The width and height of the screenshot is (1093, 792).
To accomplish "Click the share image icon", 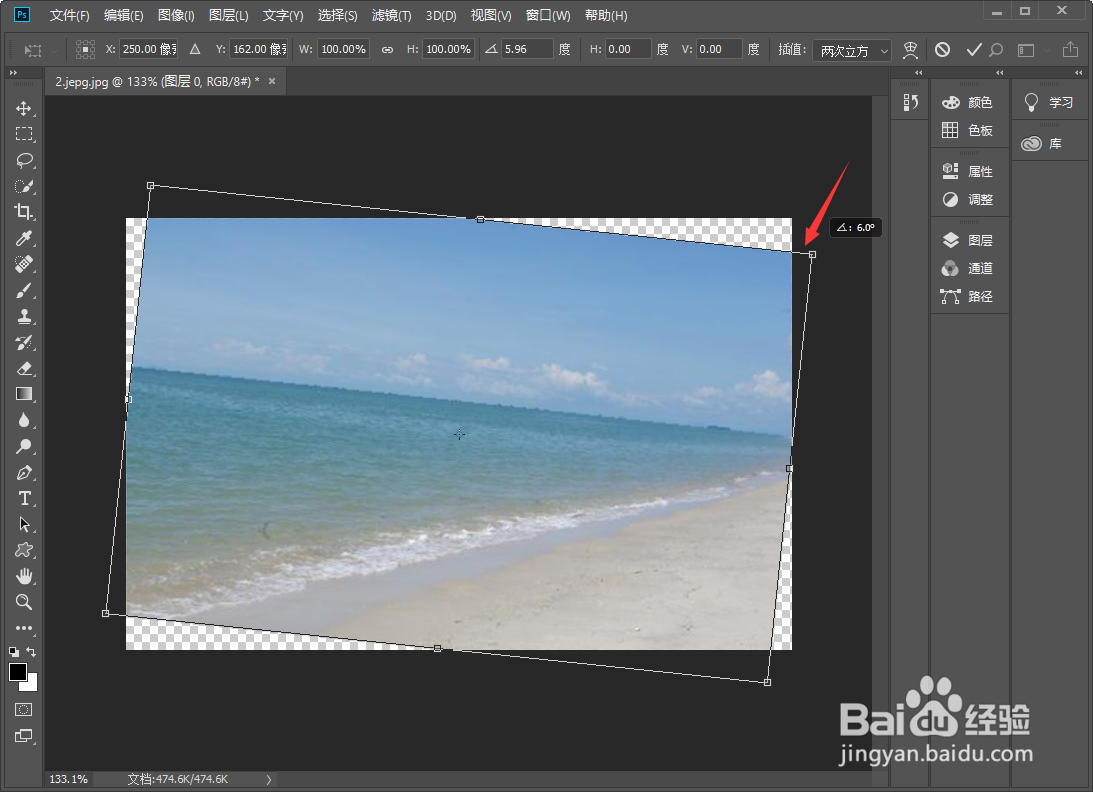I will coord(1070,50).
